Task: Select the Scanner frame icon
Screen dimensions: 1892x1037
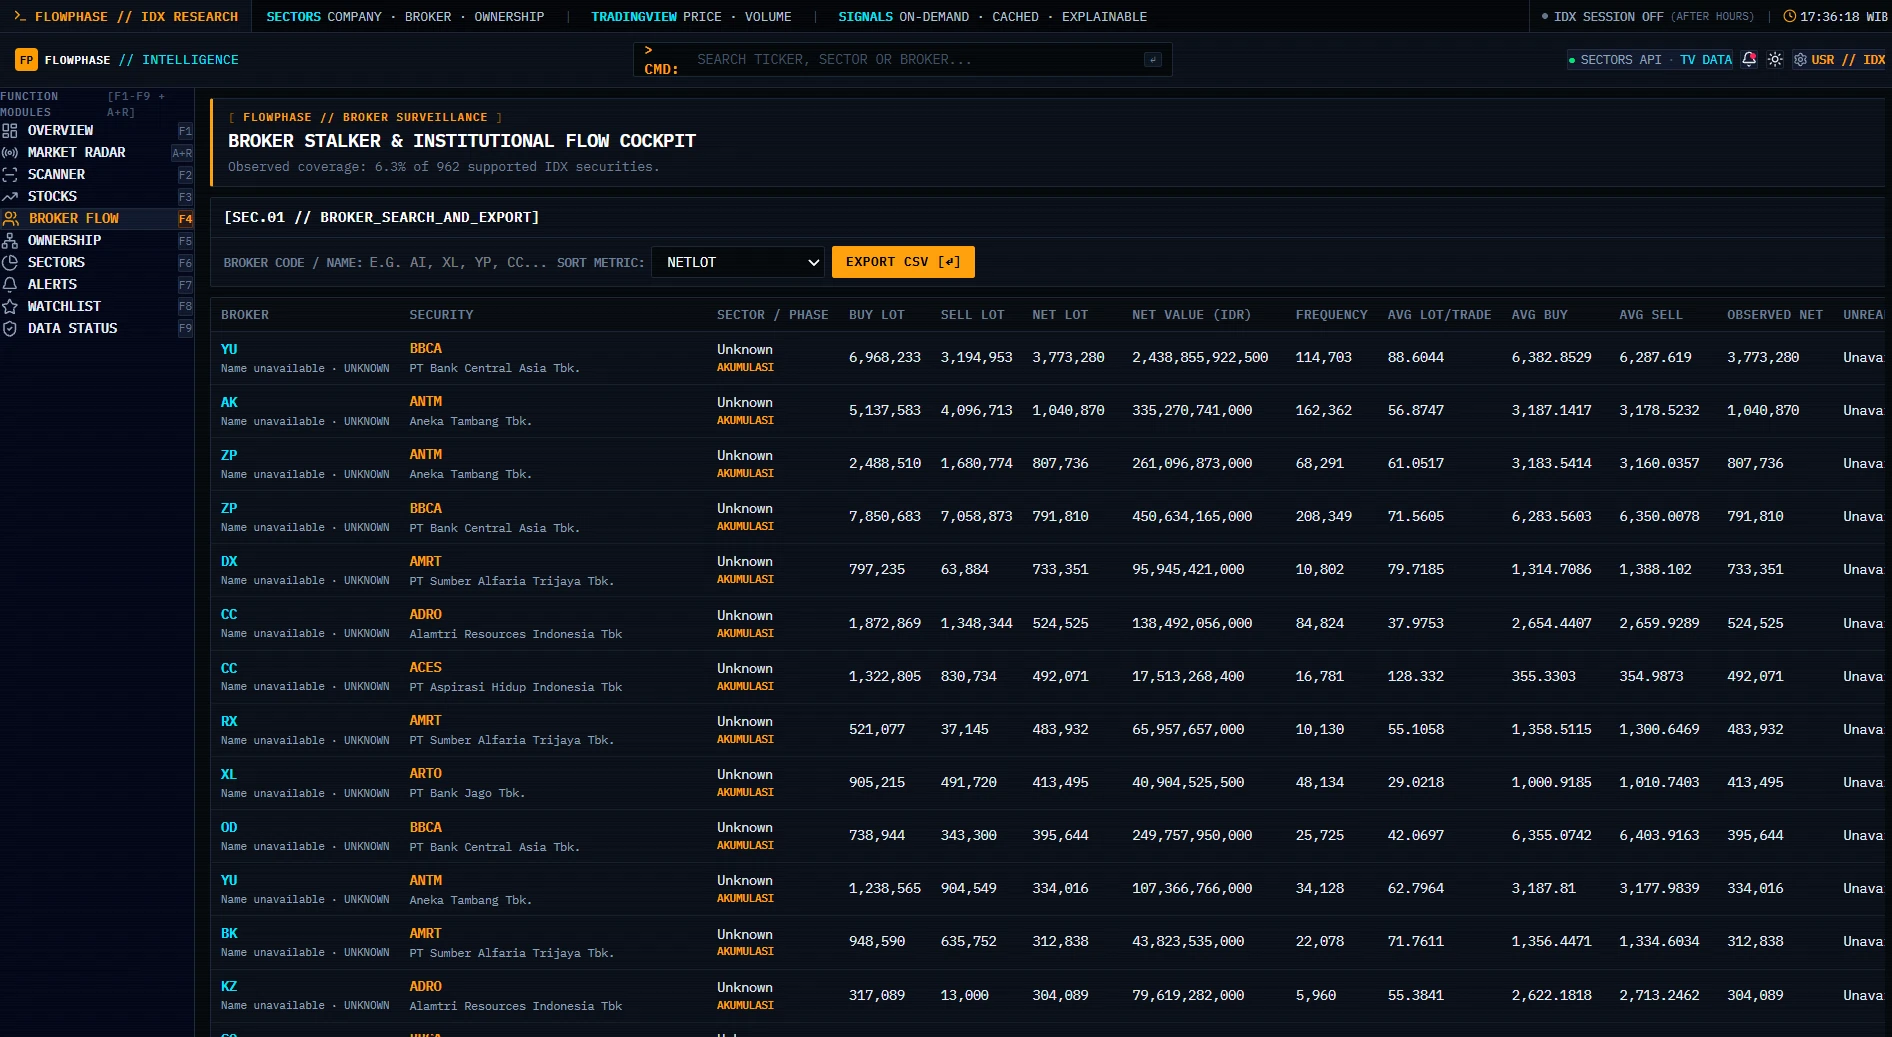Action: tap(10, 175)
